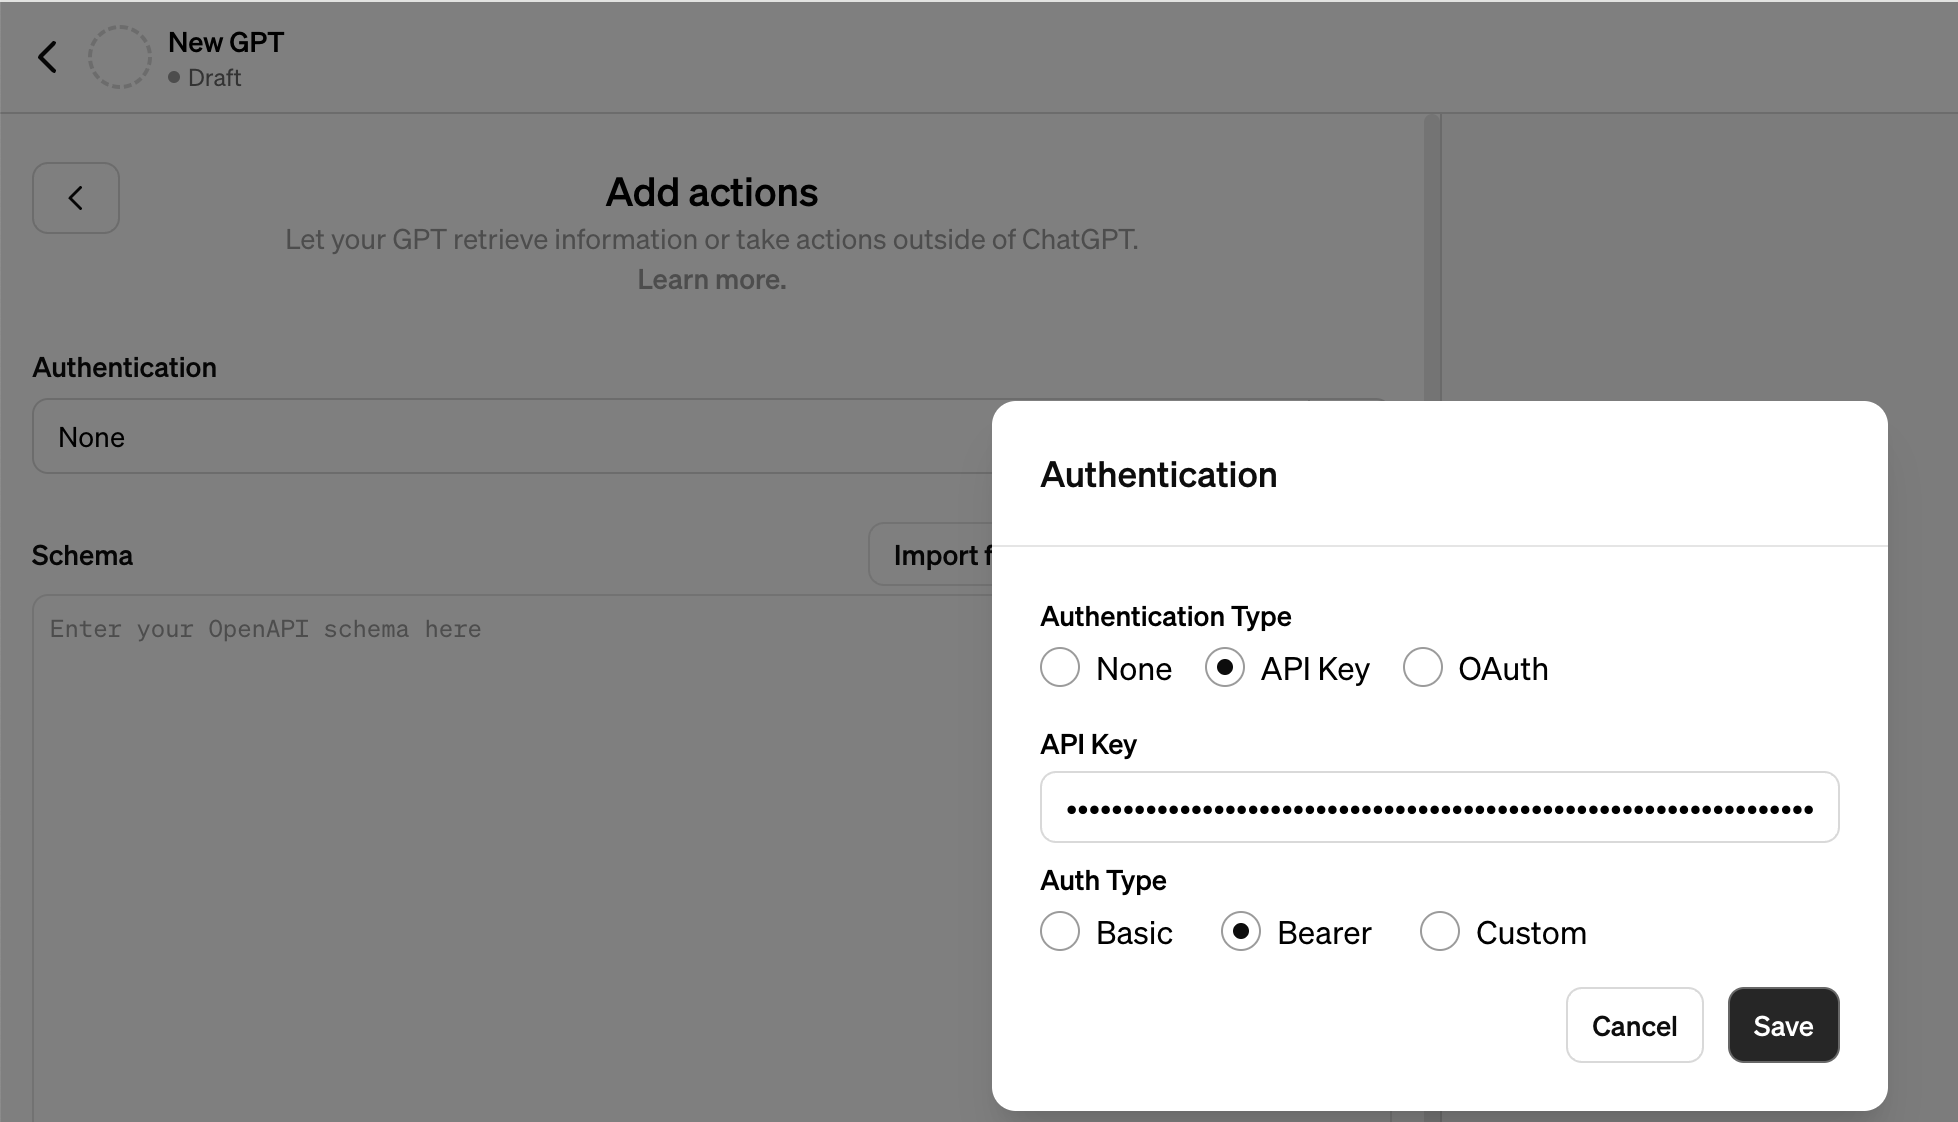Select the None authentication type
The height and width of the screenshot is (1122, 1958).
[1059, 667]
